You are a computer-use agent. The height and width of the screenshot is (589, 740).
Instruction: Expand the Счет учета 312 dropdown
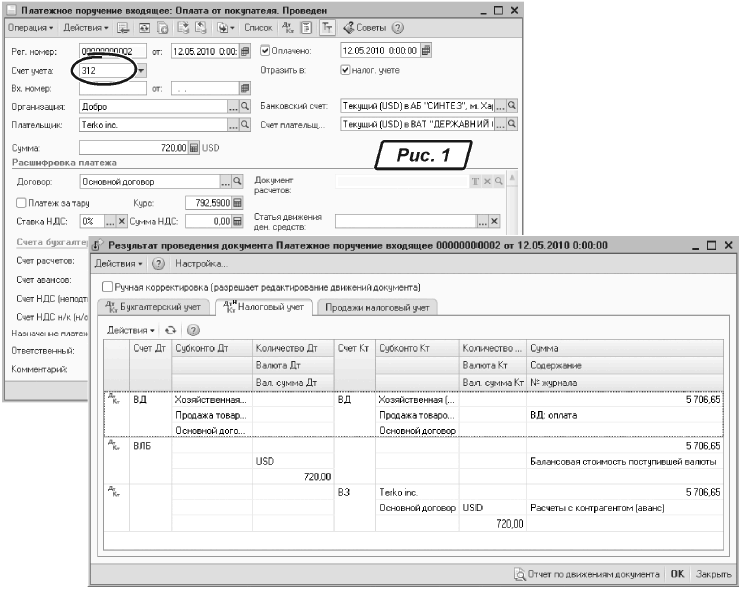[141, 70]
